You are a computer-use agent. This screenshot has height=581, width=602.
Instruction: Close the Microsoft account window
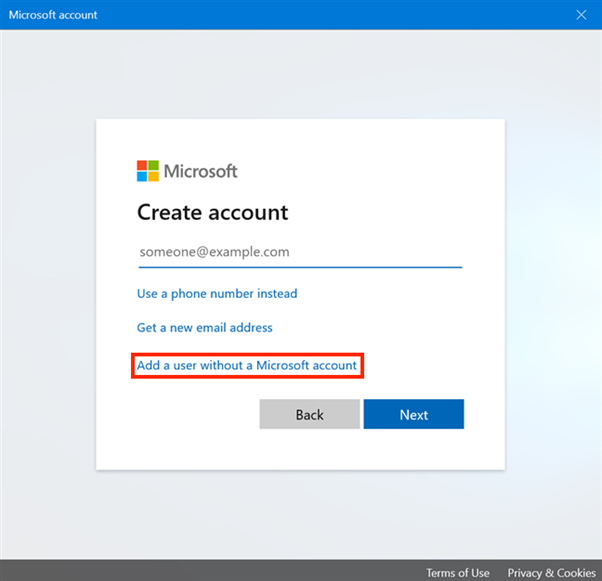coord(582,14)
